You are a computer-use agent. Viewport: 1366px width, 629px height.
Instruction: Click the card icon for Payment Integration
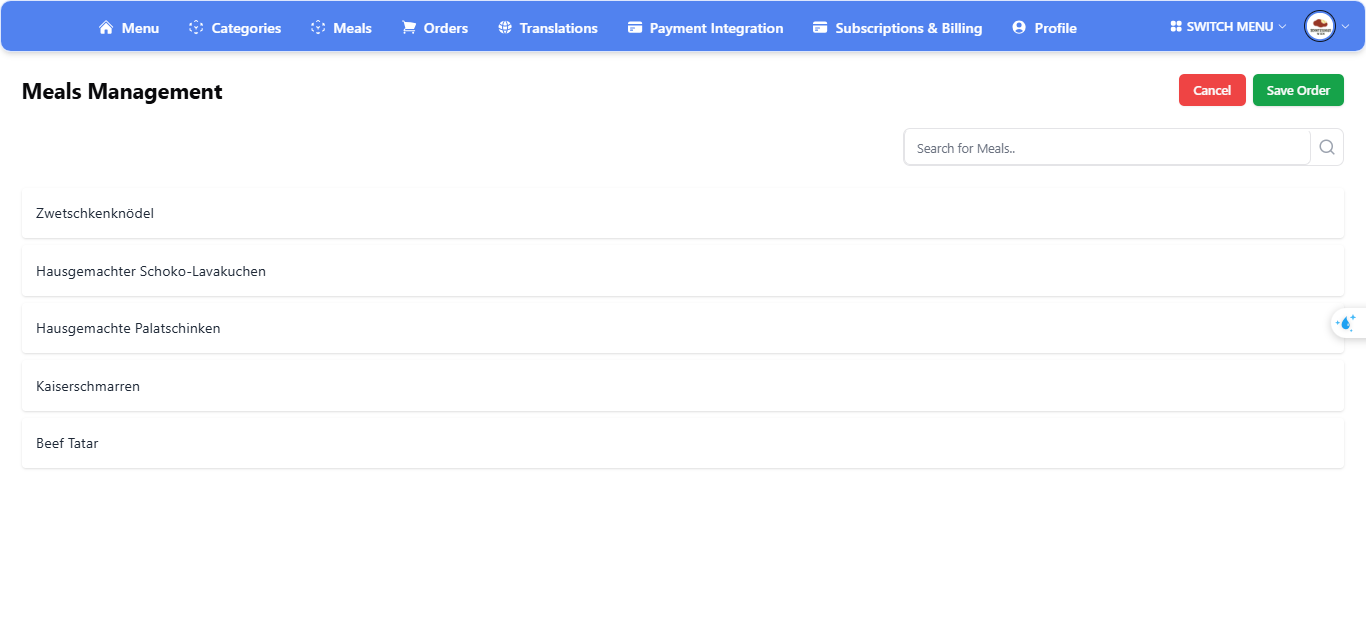[x=635, y=28]
